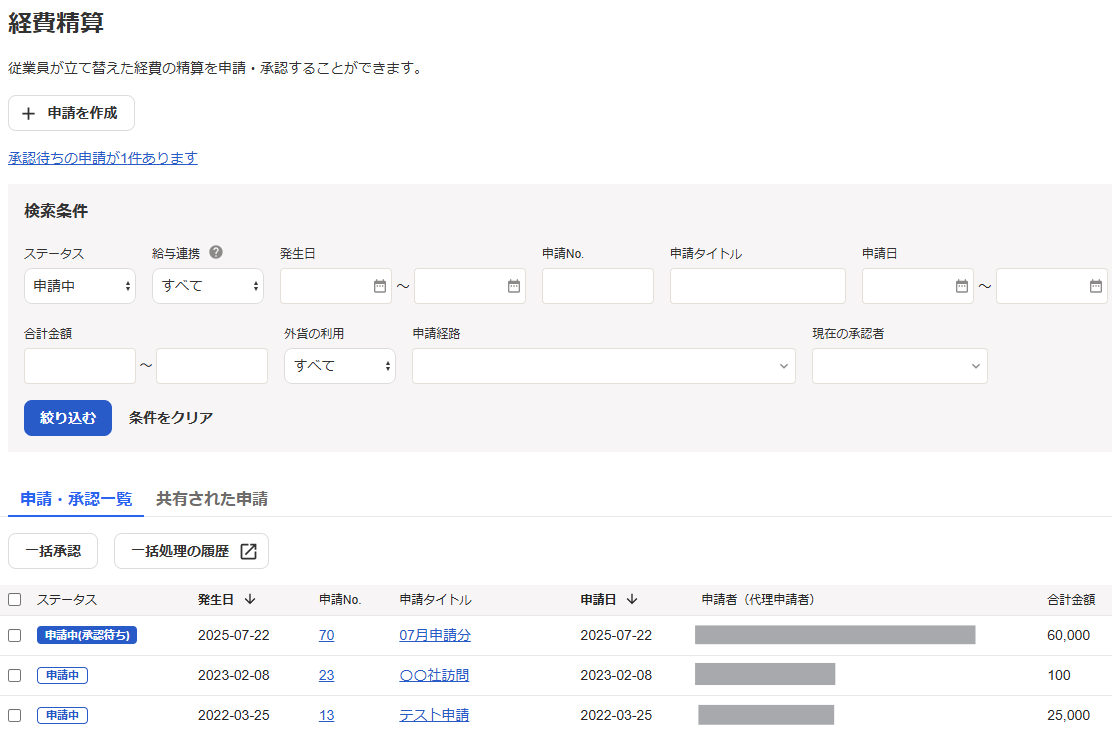The image size is (1112, 733).
Task: Open calendar picker for 発生日 end date
Action: click(x=514, y=286)
